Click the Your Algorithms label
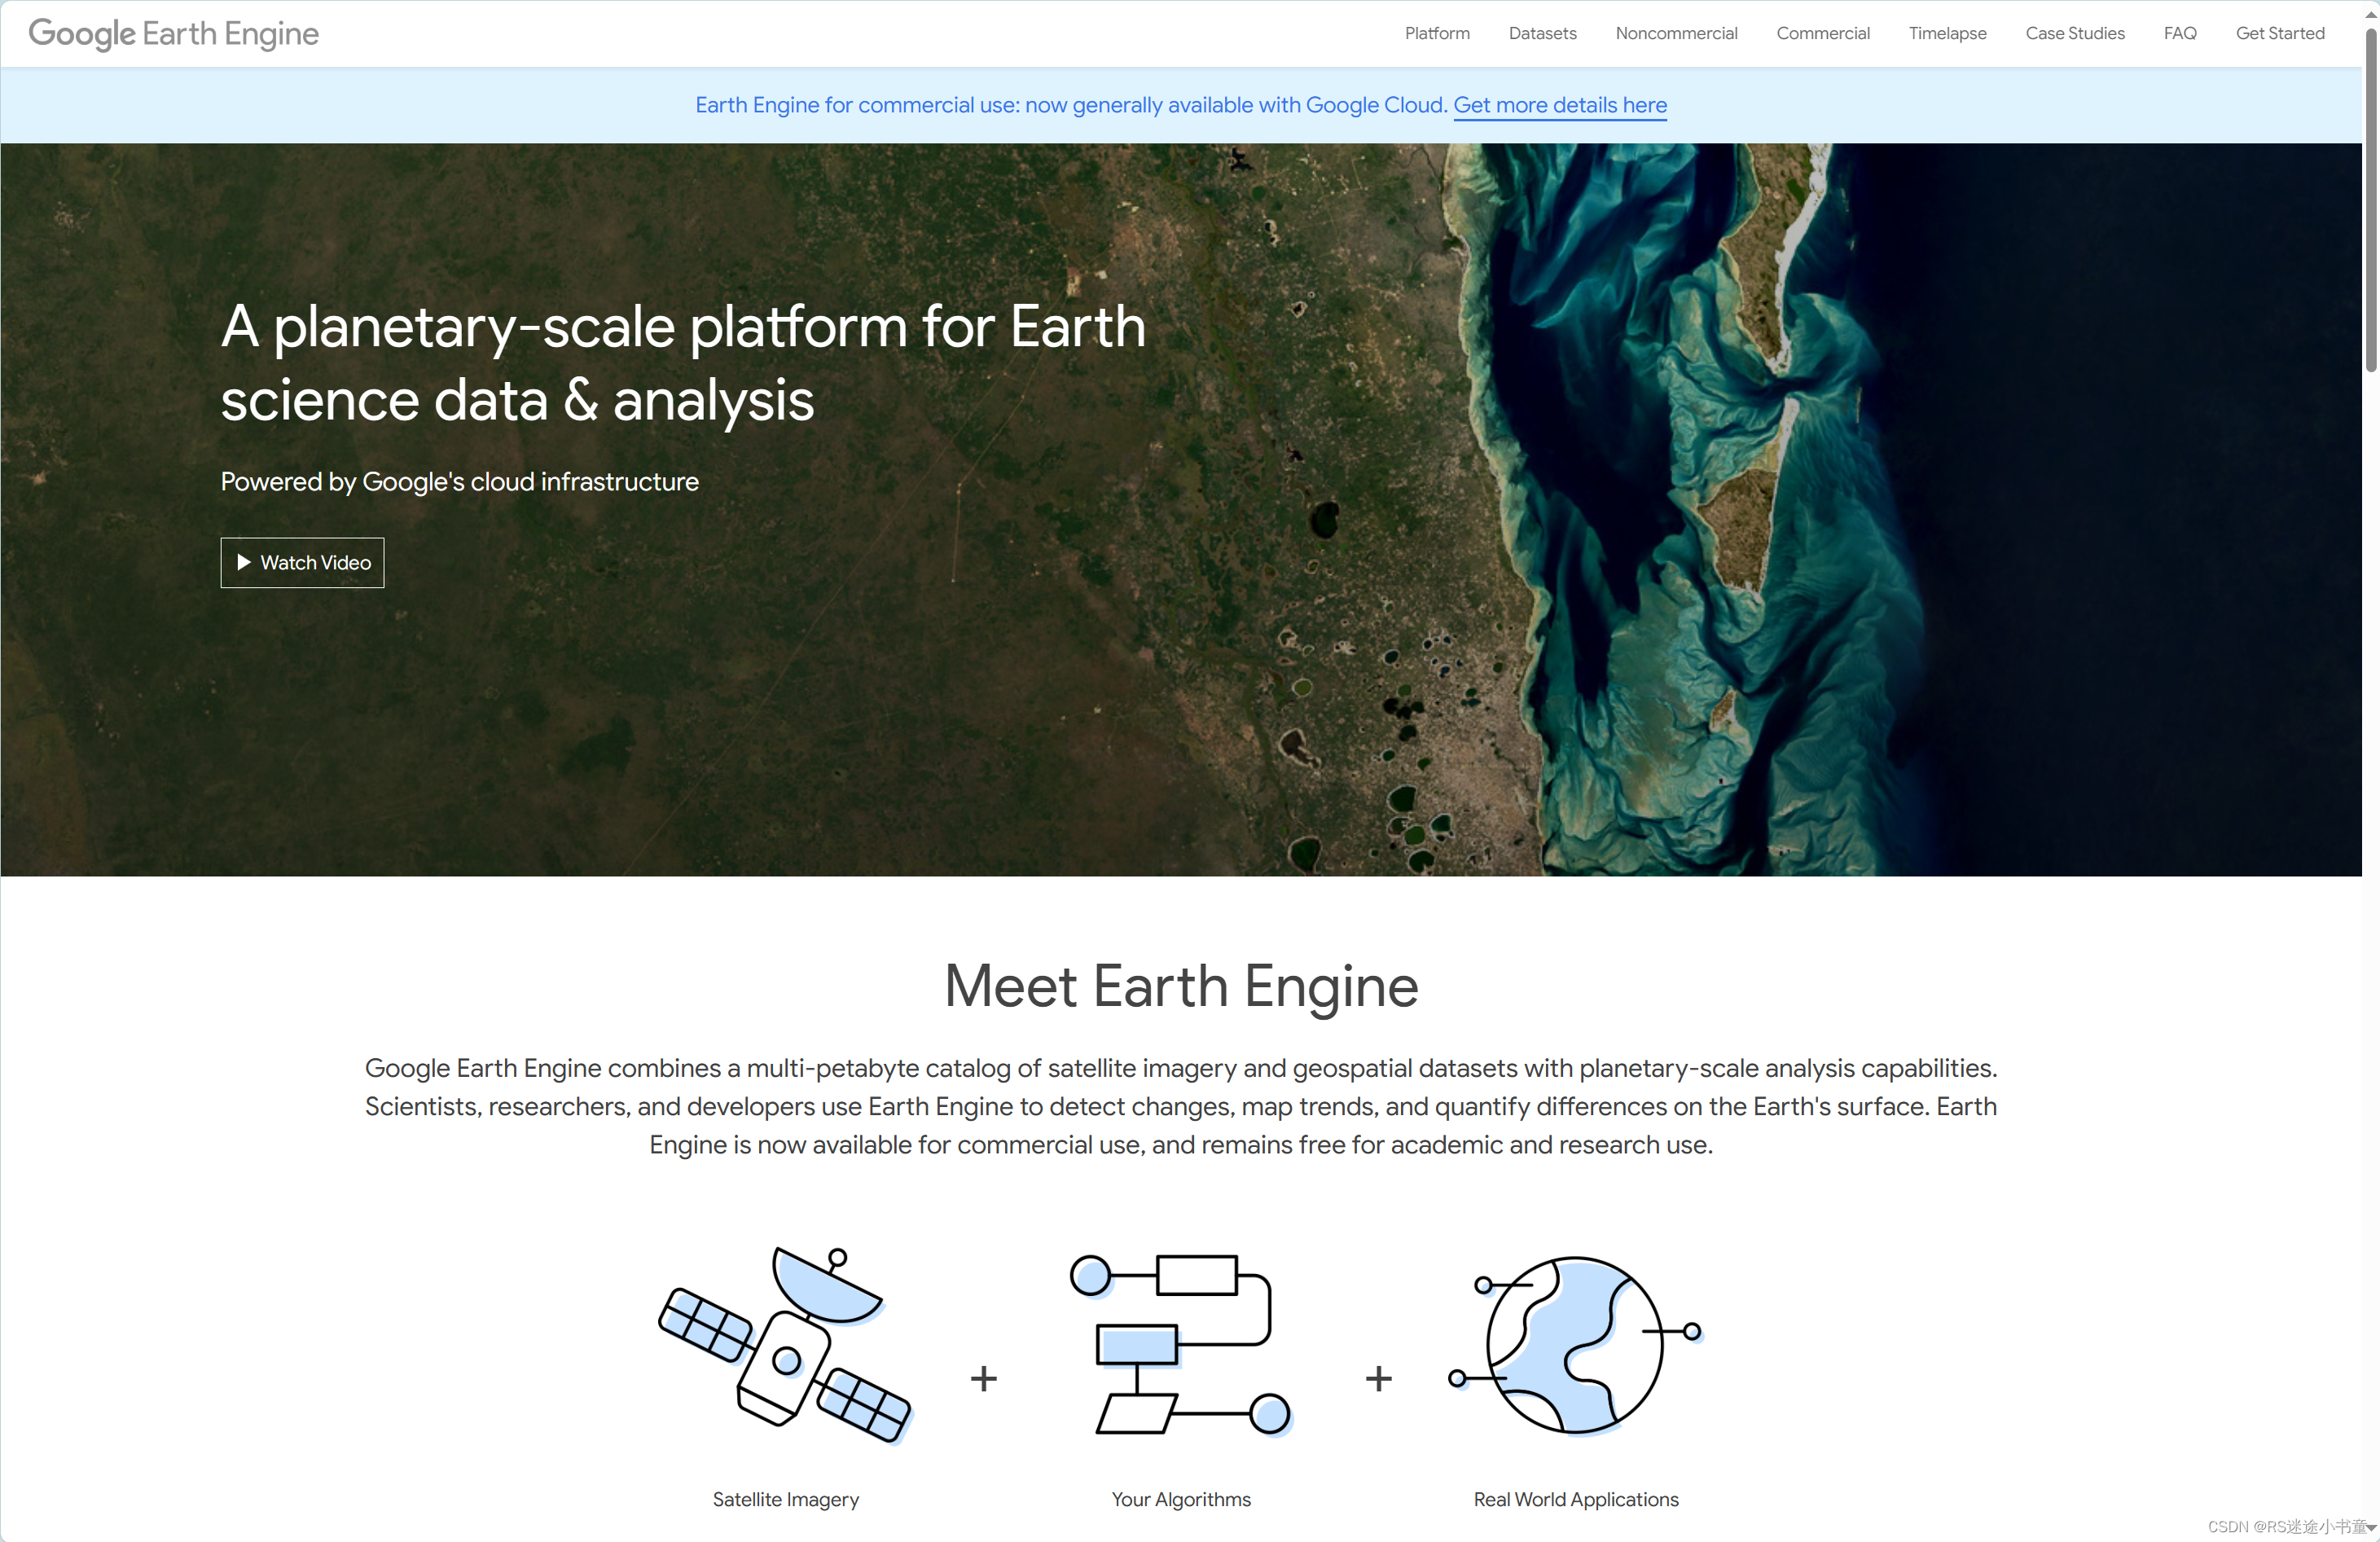Screen dimensions: 2380x1542 tap(1180, 1499)
